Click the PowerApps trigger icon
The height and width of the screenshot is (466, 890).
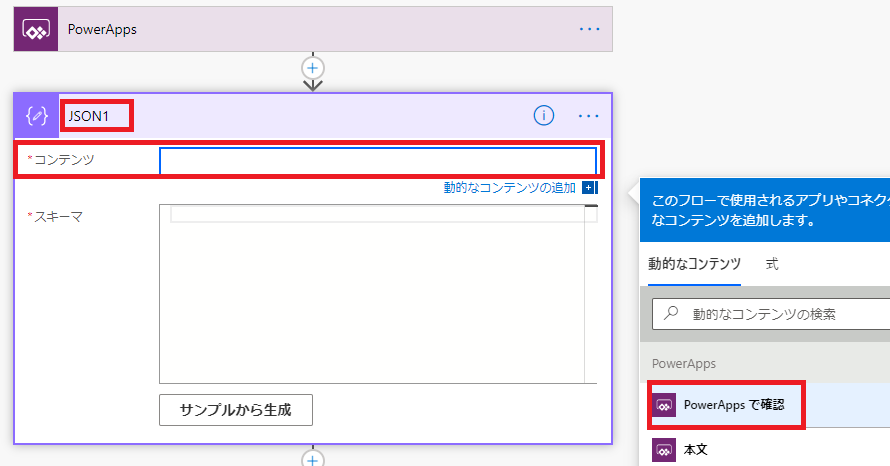tap(36, 30)
